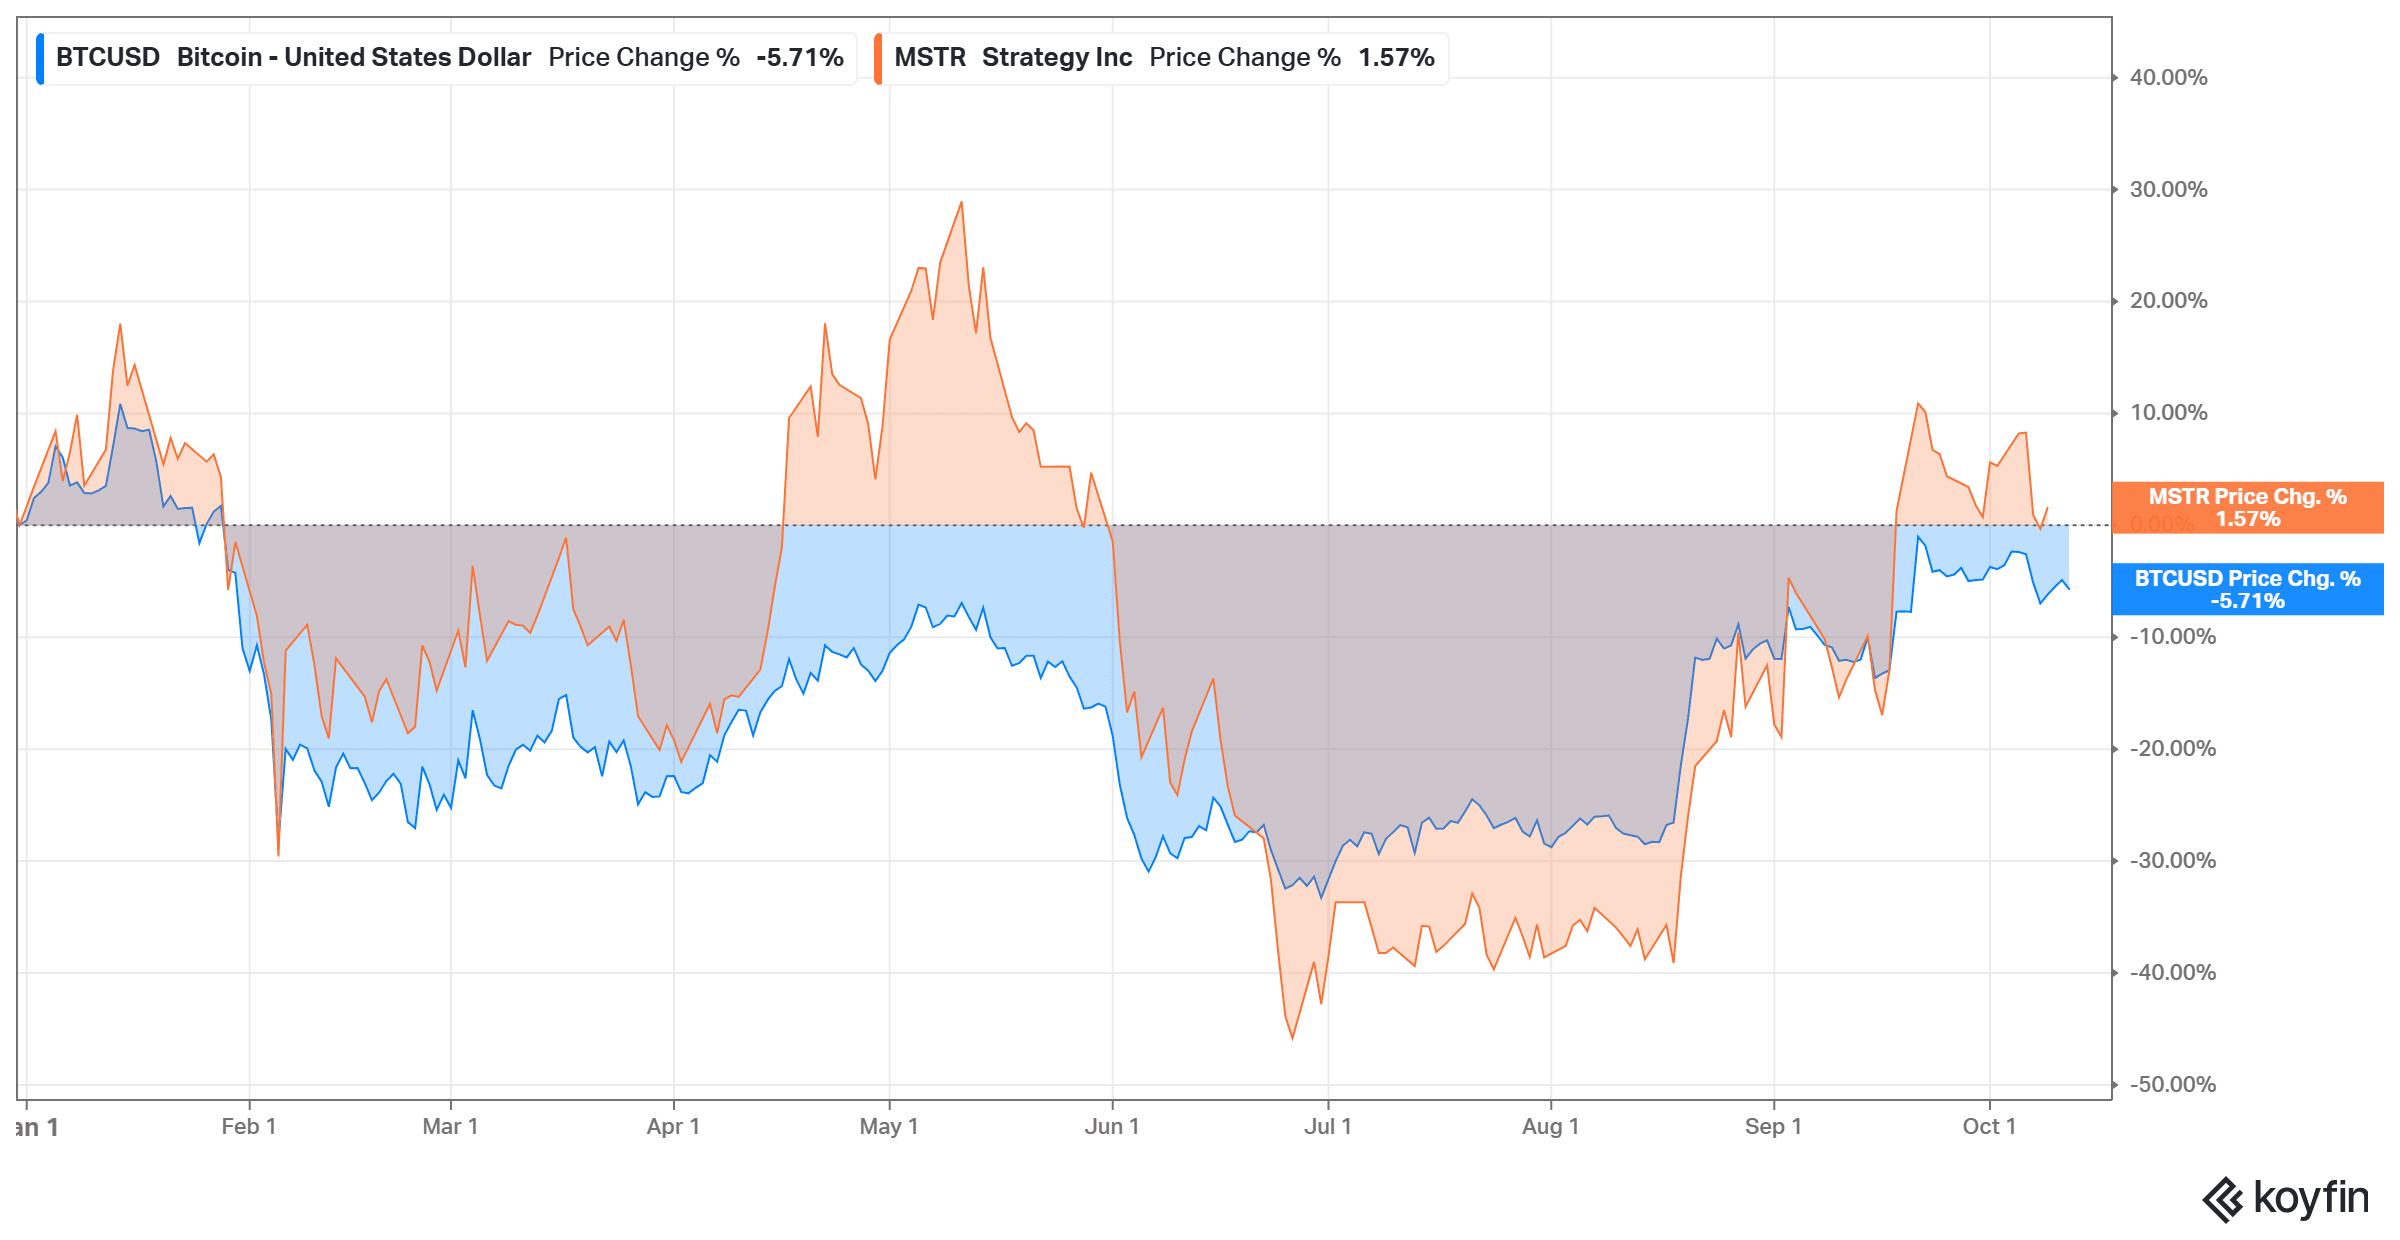Click the koyfin wordmark text
Image resolution: width=2400 pixels, height=1240 pixels.
(2311, 1198)
